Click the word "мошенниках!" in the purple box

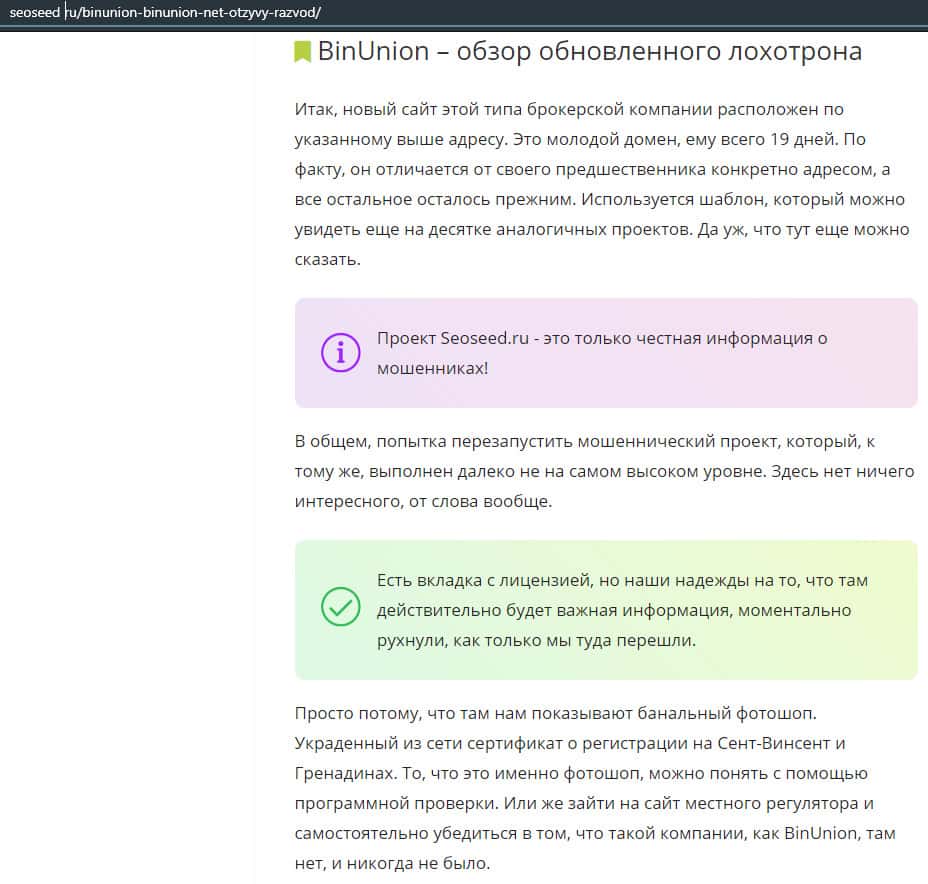pos(433,368)
